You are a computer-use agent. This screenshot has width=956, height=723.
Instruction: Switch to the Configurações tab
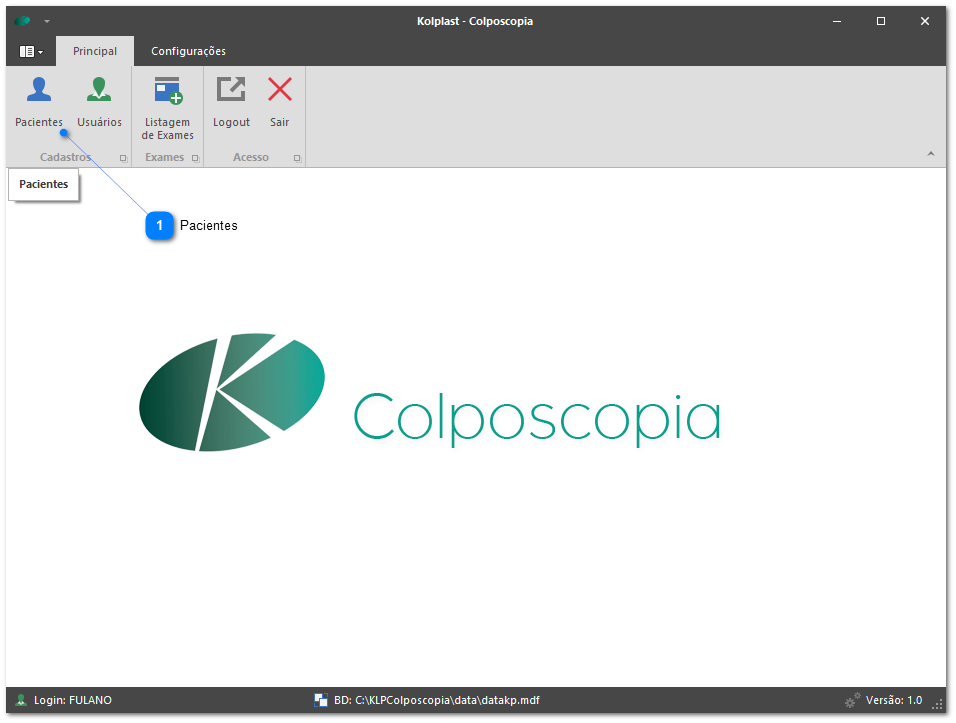[x=188, y=51]
